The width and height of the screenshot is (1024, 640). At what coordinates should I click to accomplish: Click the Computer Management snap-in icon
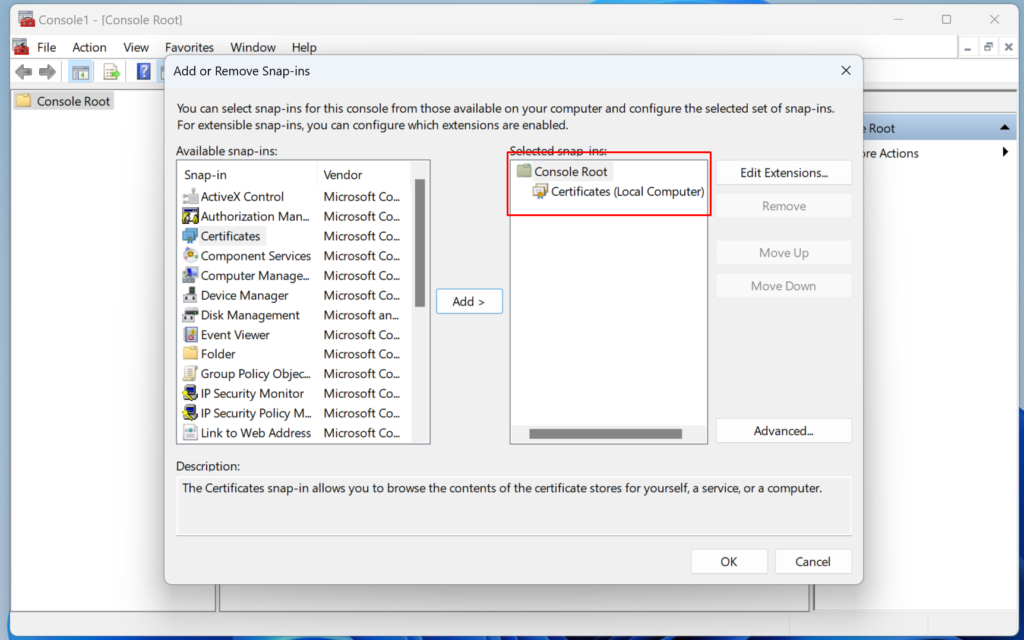click(190, 276)
